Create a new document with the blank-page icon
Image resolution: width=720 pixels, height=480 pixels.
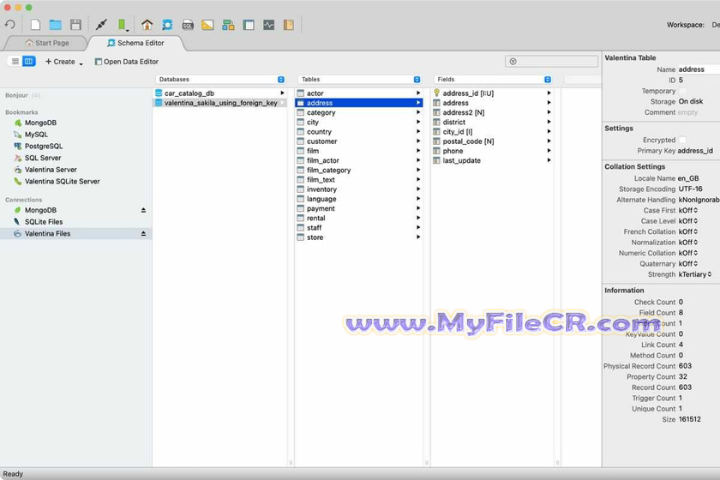coord(35,25)
